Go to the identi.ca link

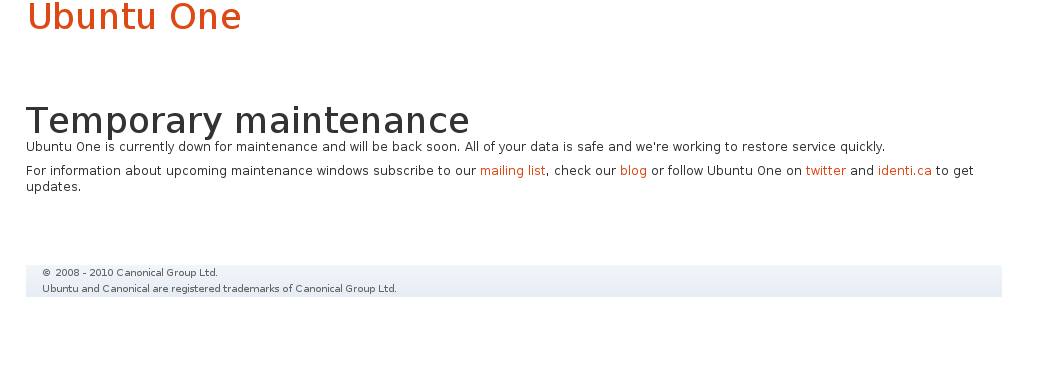(905, 171)
